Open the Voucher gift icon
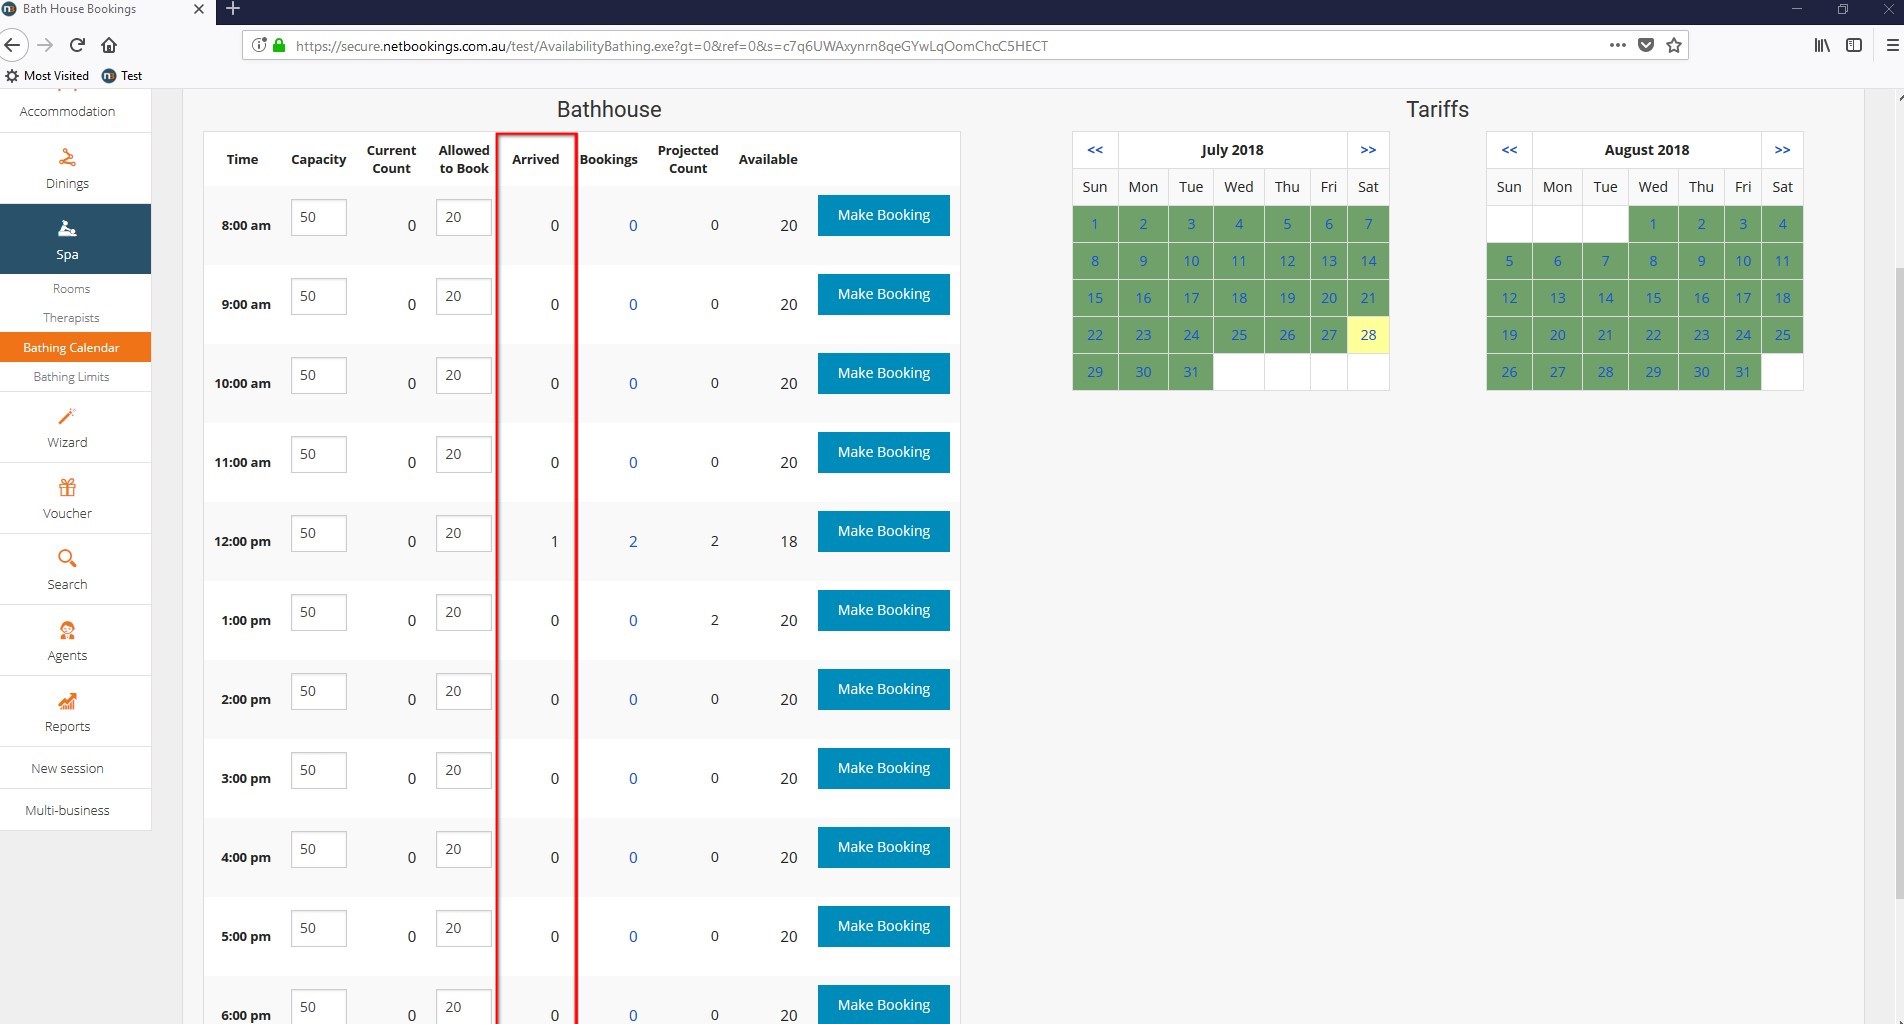 point(67,488)
